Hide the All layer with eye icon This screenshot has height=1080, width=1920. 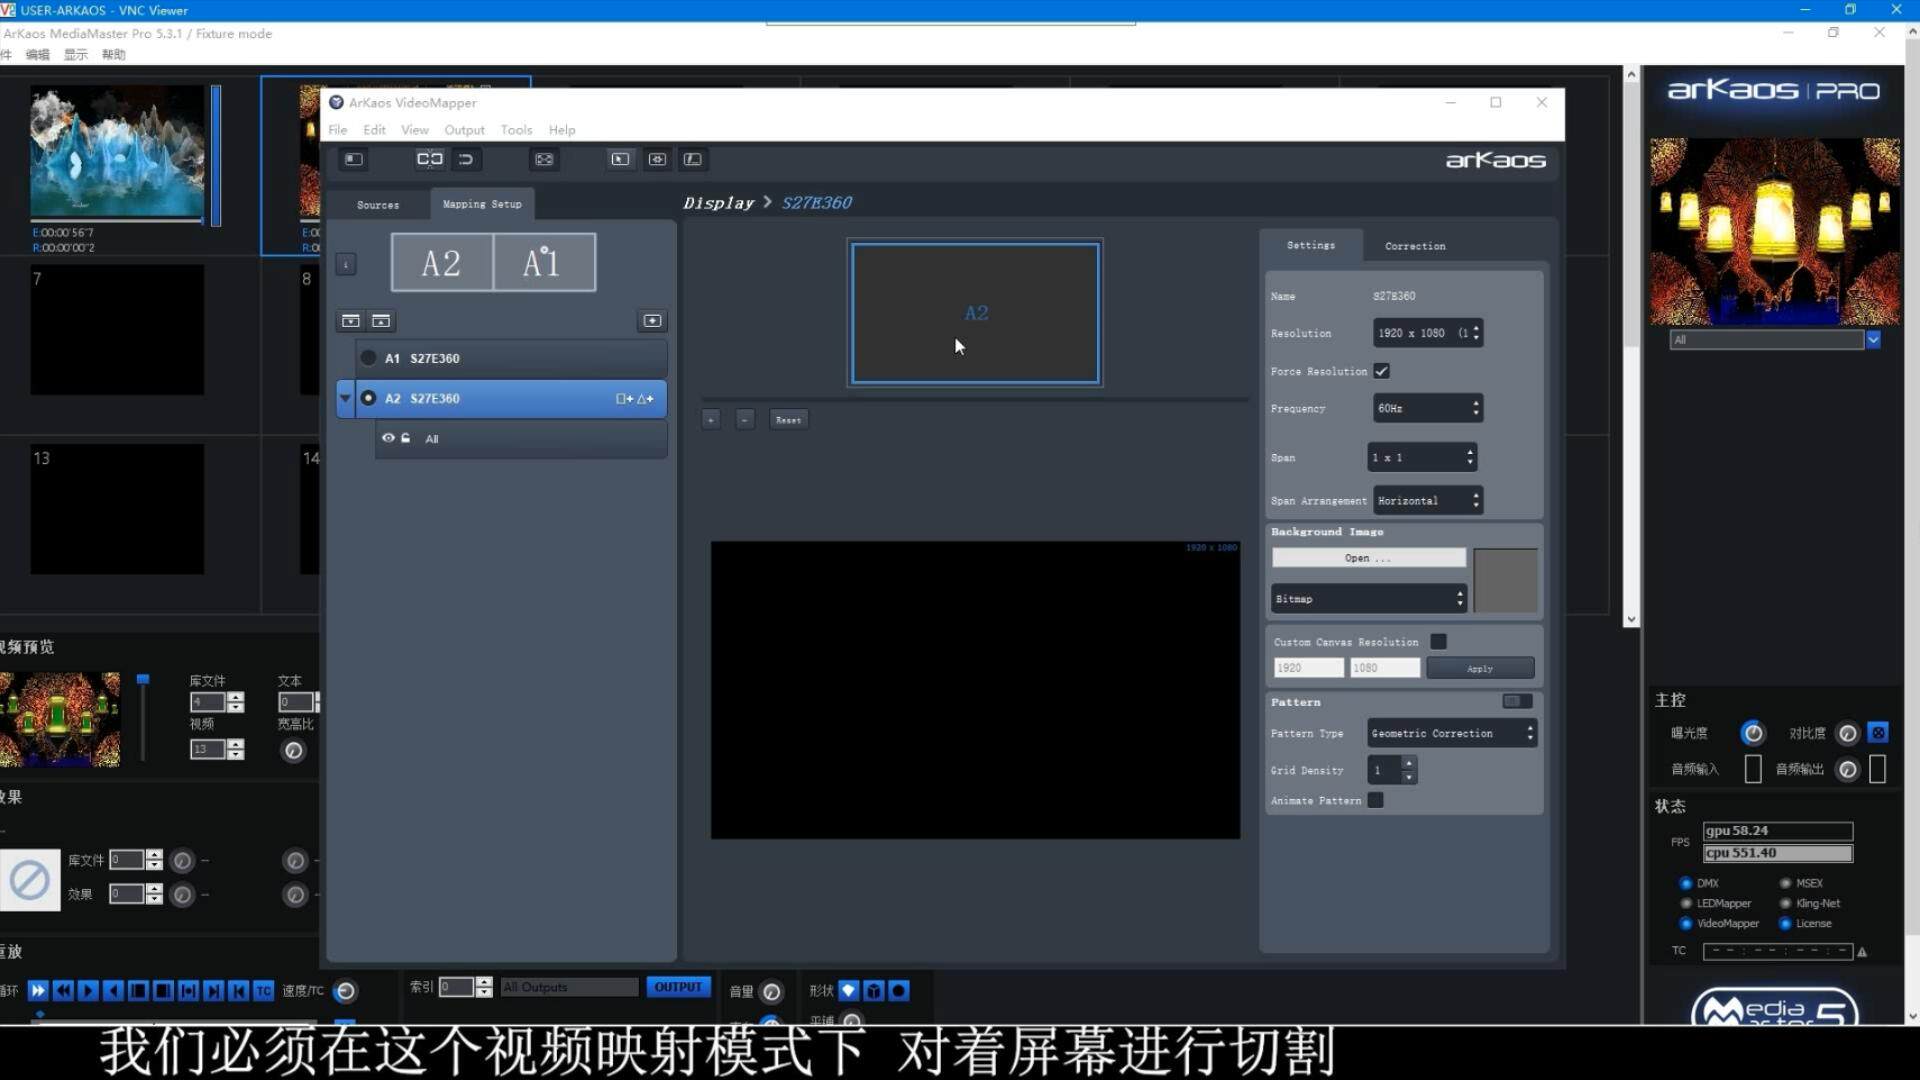point(388,439)
